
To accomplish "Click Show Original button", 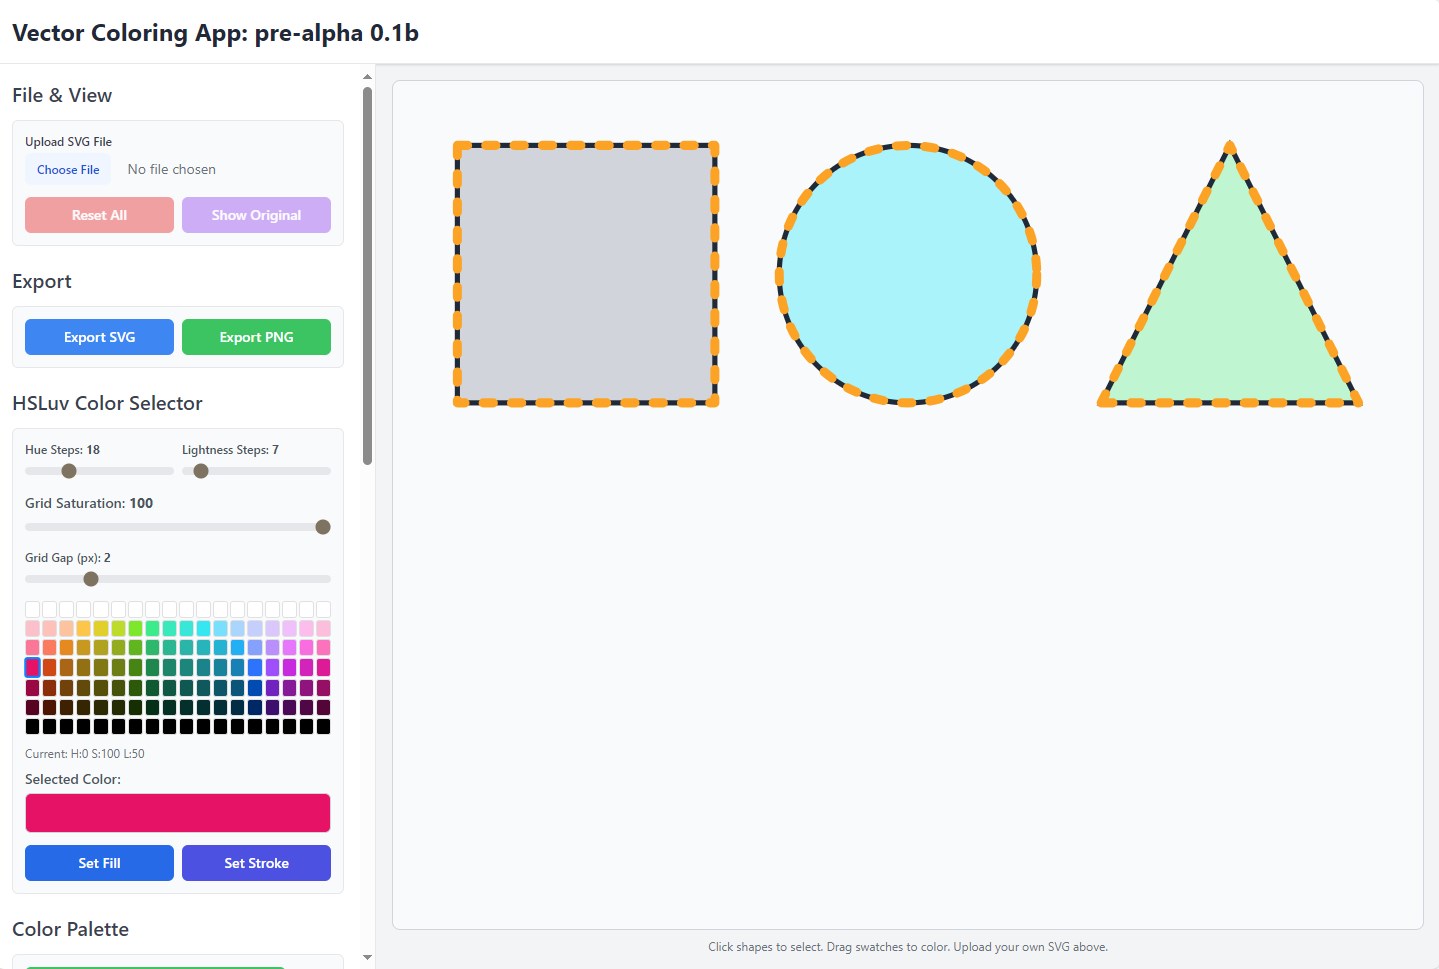I will [256, 215].
